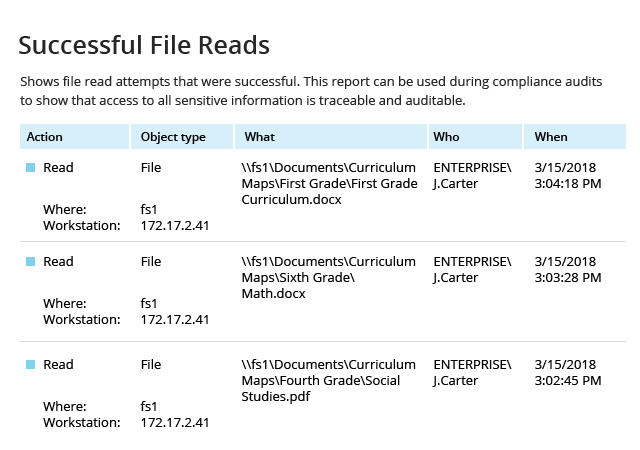Viewport: 640px width, 450px height.
Task: Click the What column header
Action: 331,137
